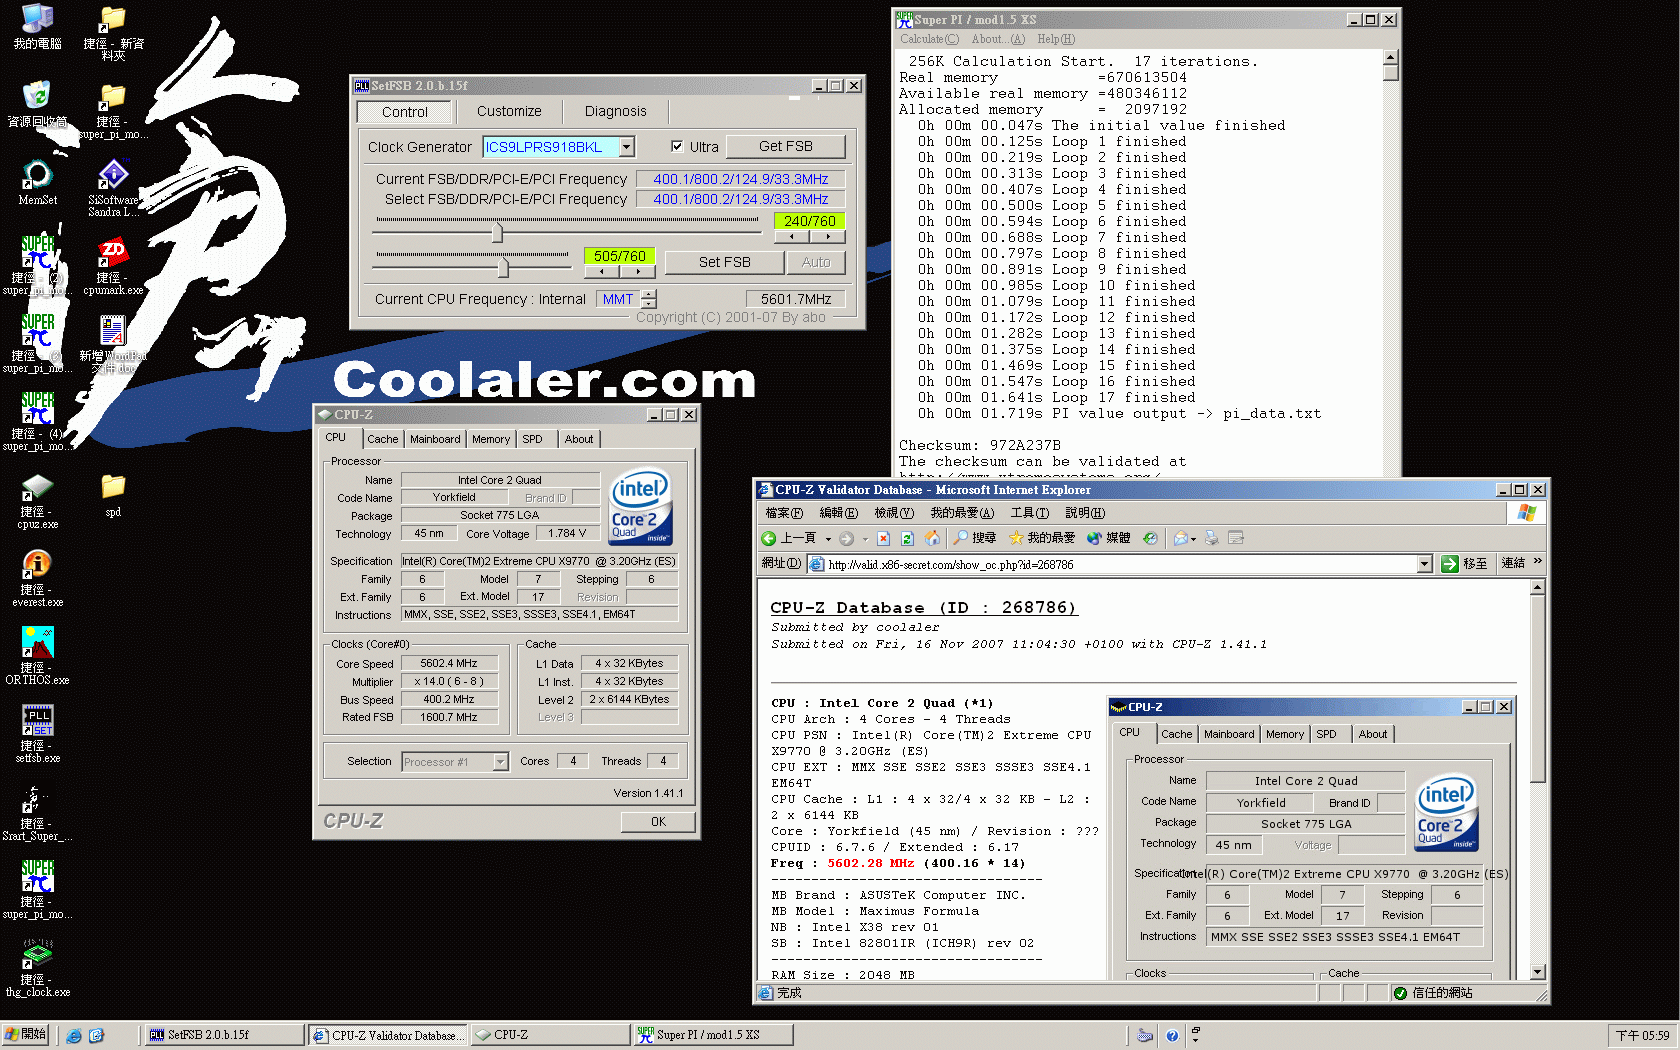Switch to Super PI from the taskbar
Viewport: 1680px width, 1050px height.
(713, 1035)
